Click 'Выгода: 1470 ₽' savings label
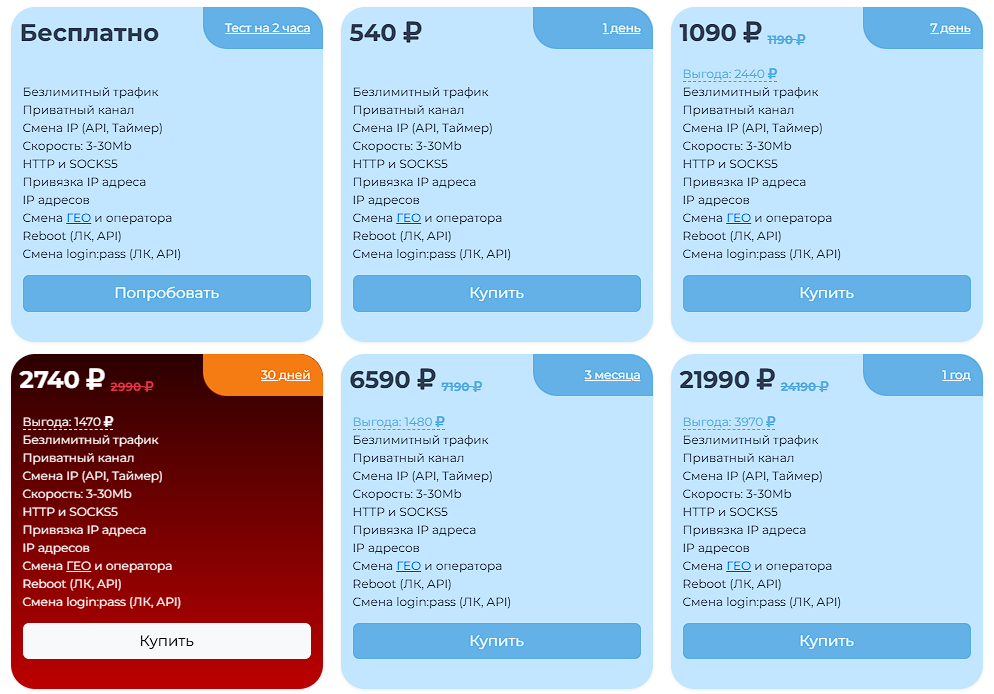Screen dimensions: 994x694 (x=68, y=422)
